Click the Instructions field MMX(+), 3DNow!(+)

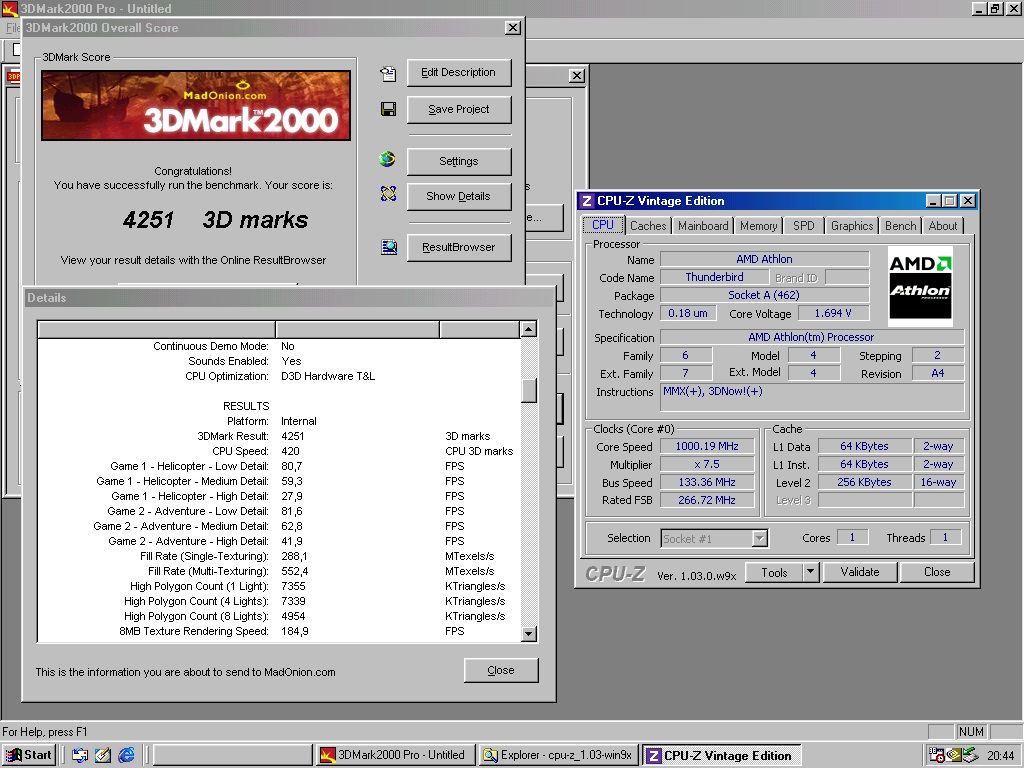[812, 397]
